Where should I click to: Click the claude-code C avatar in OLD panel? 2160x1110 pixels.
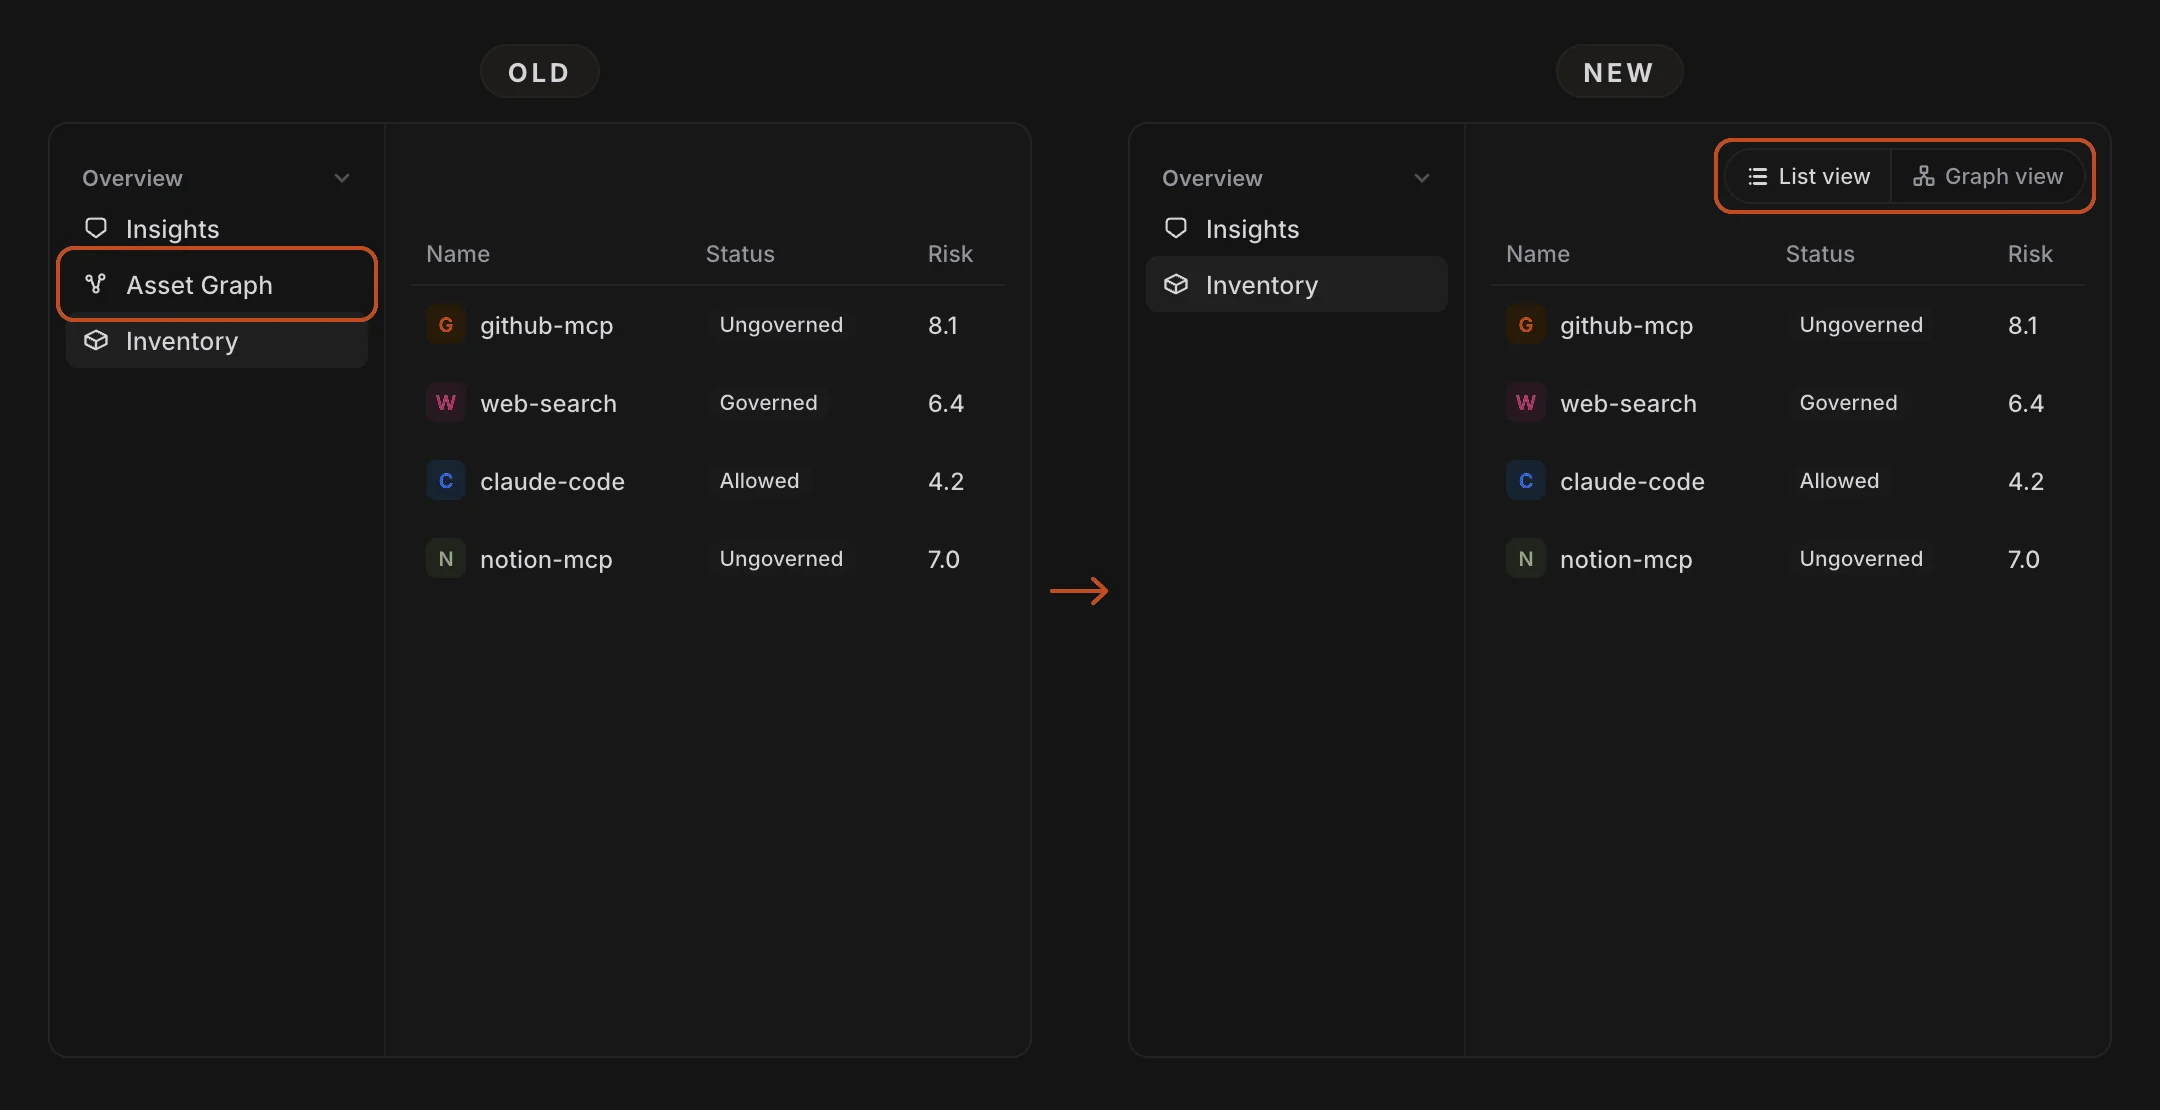446,481
